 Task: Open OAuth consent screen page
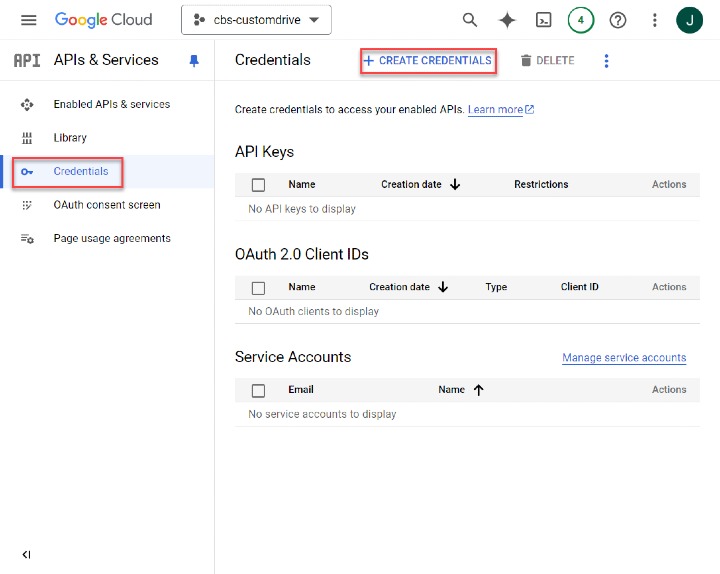click(106, 205)
